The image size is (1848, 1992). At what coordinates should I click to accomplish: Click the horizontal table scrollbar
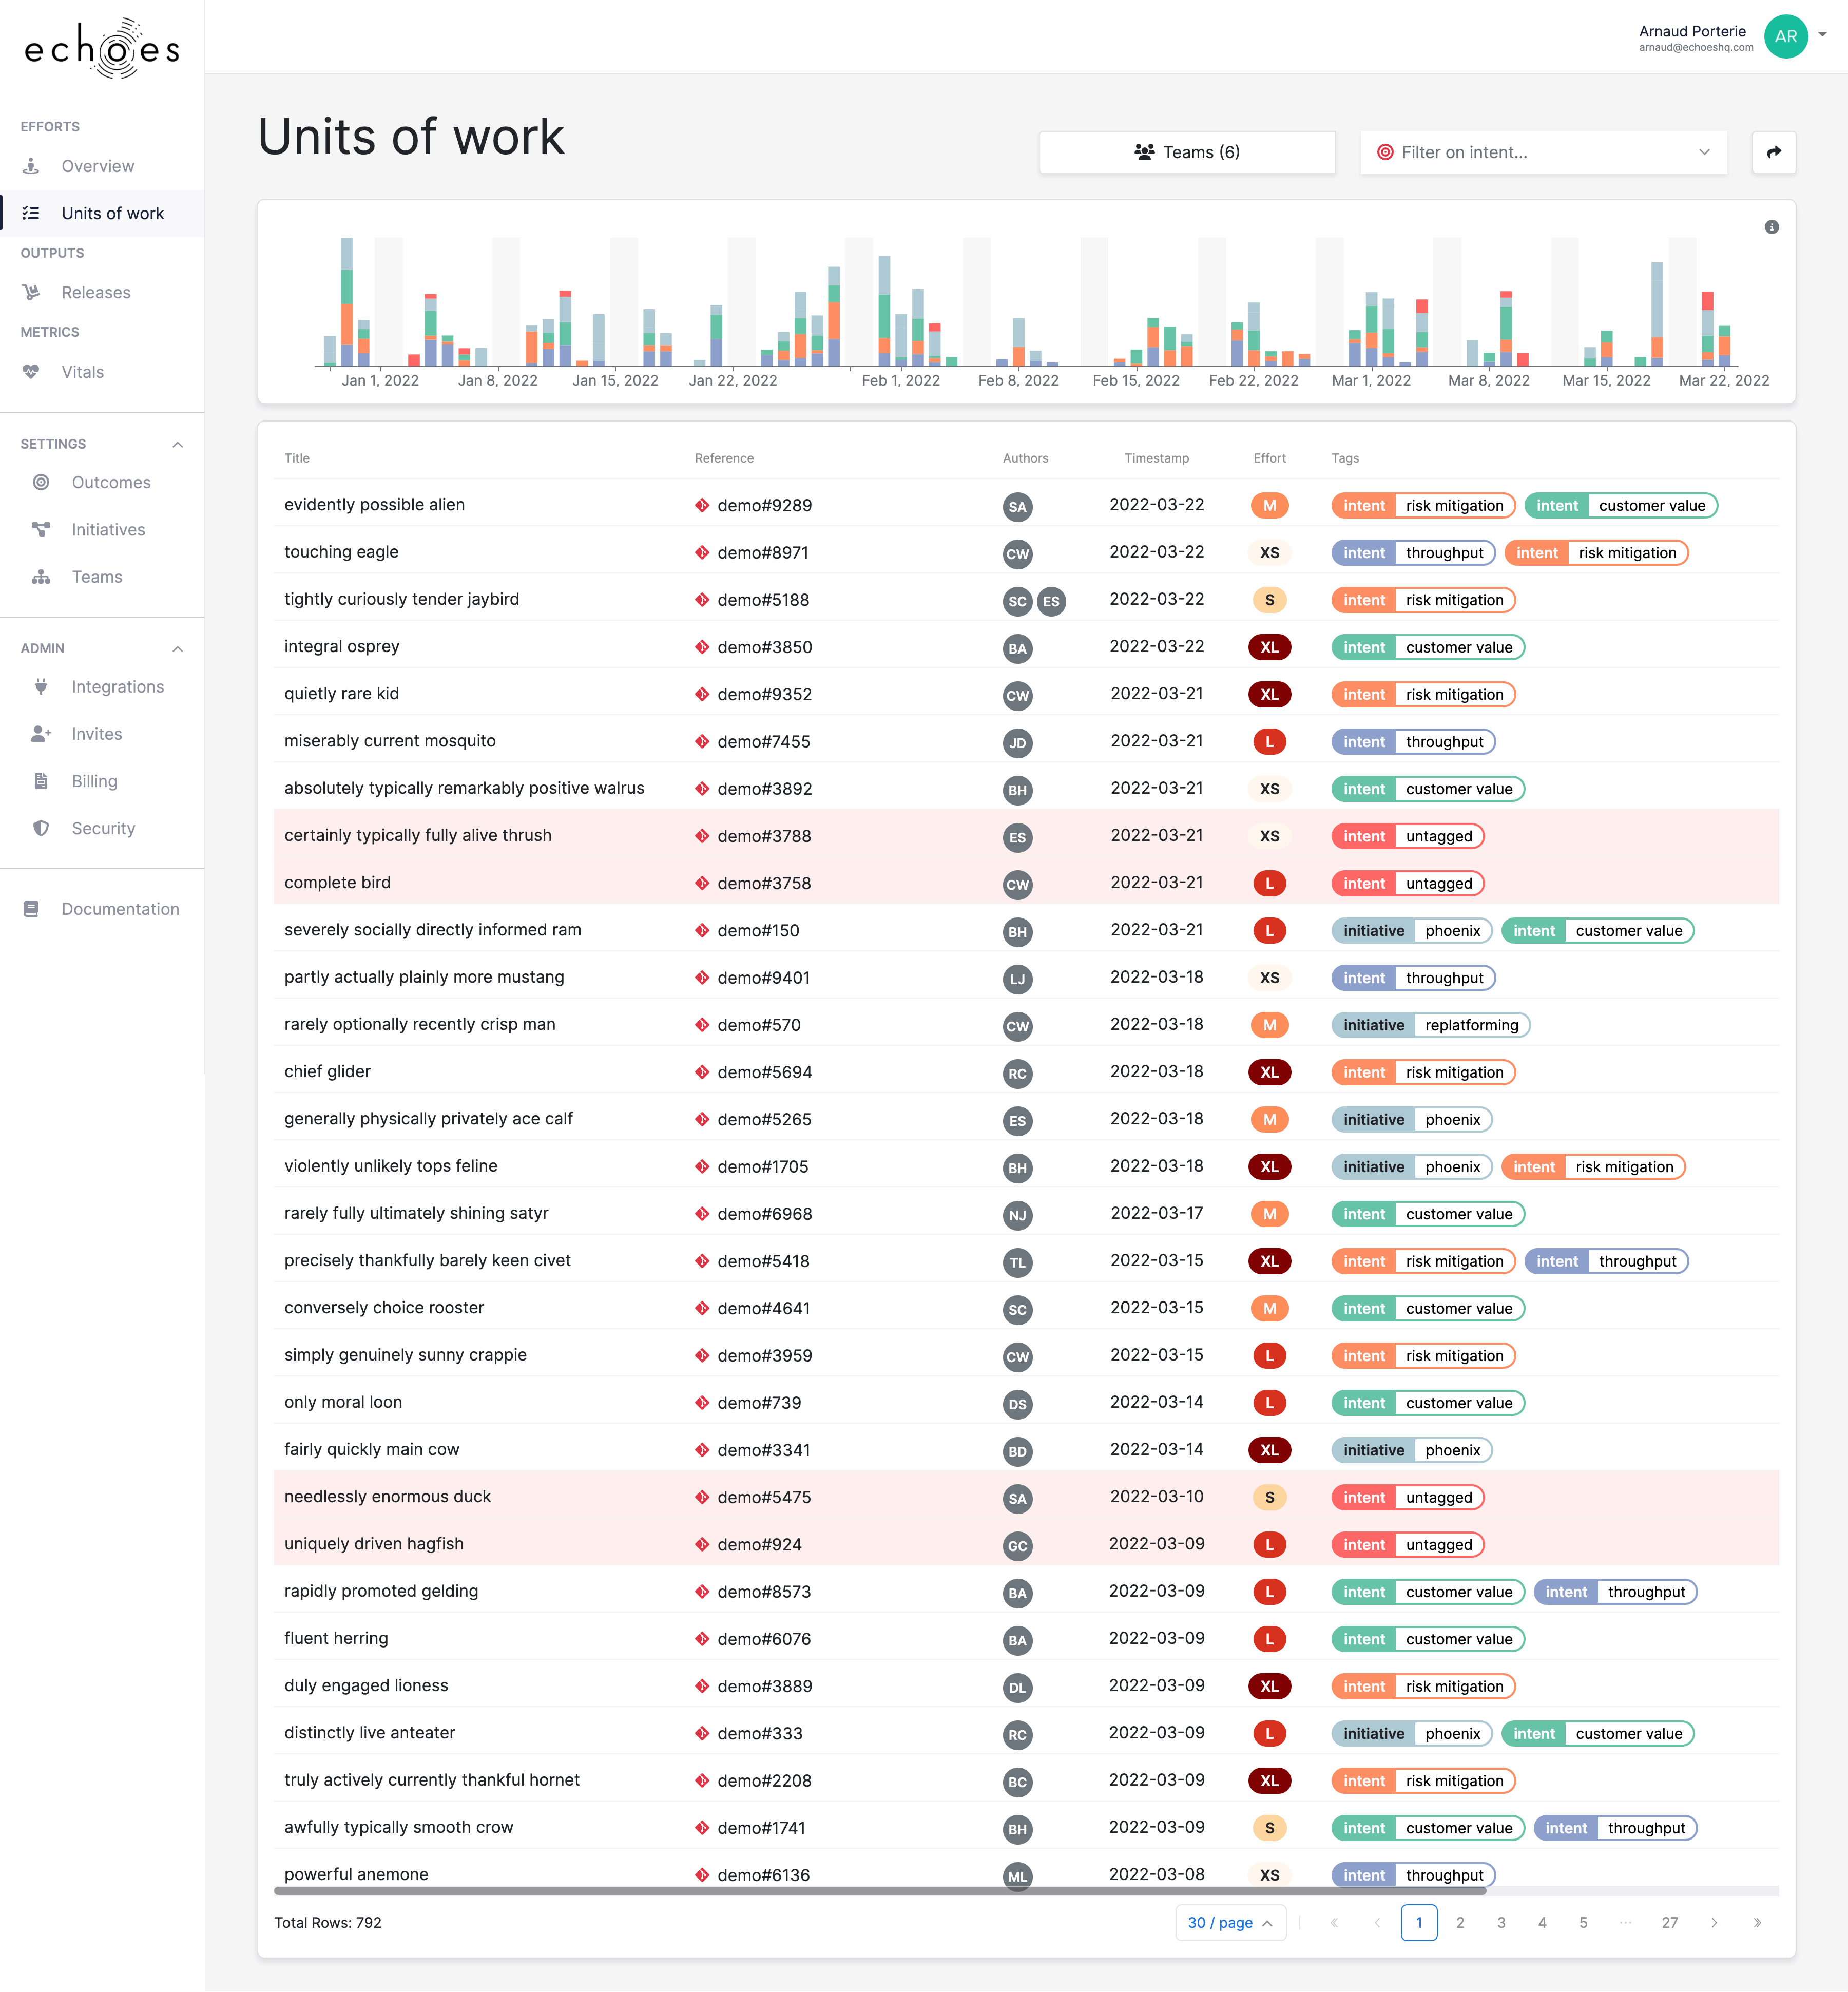pyautogui.click(x=880, y=1891)
